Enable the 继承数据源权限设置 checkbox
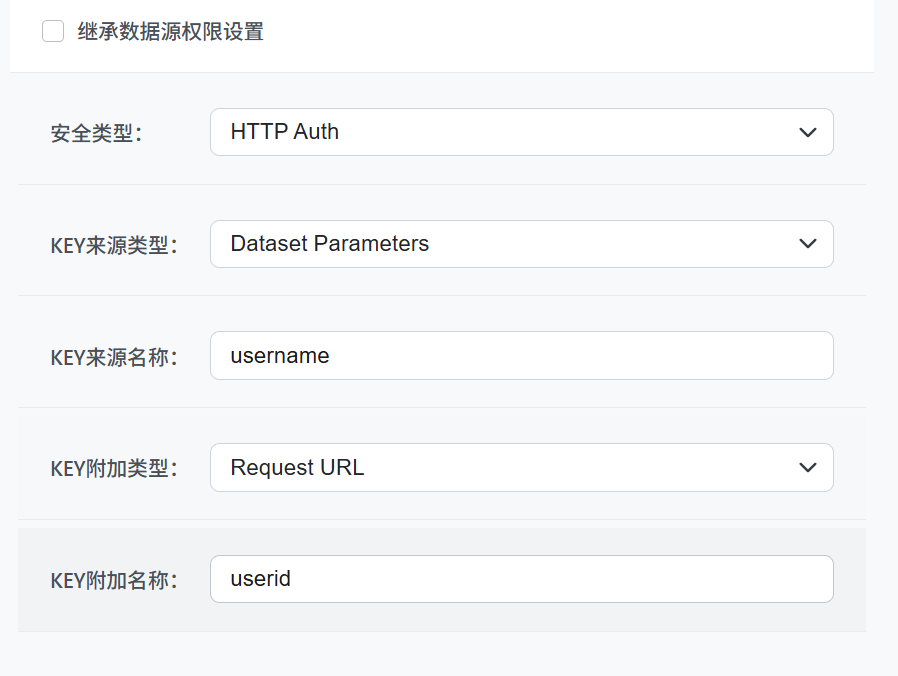This screenshot has width=898, height=676. [53, 32]
